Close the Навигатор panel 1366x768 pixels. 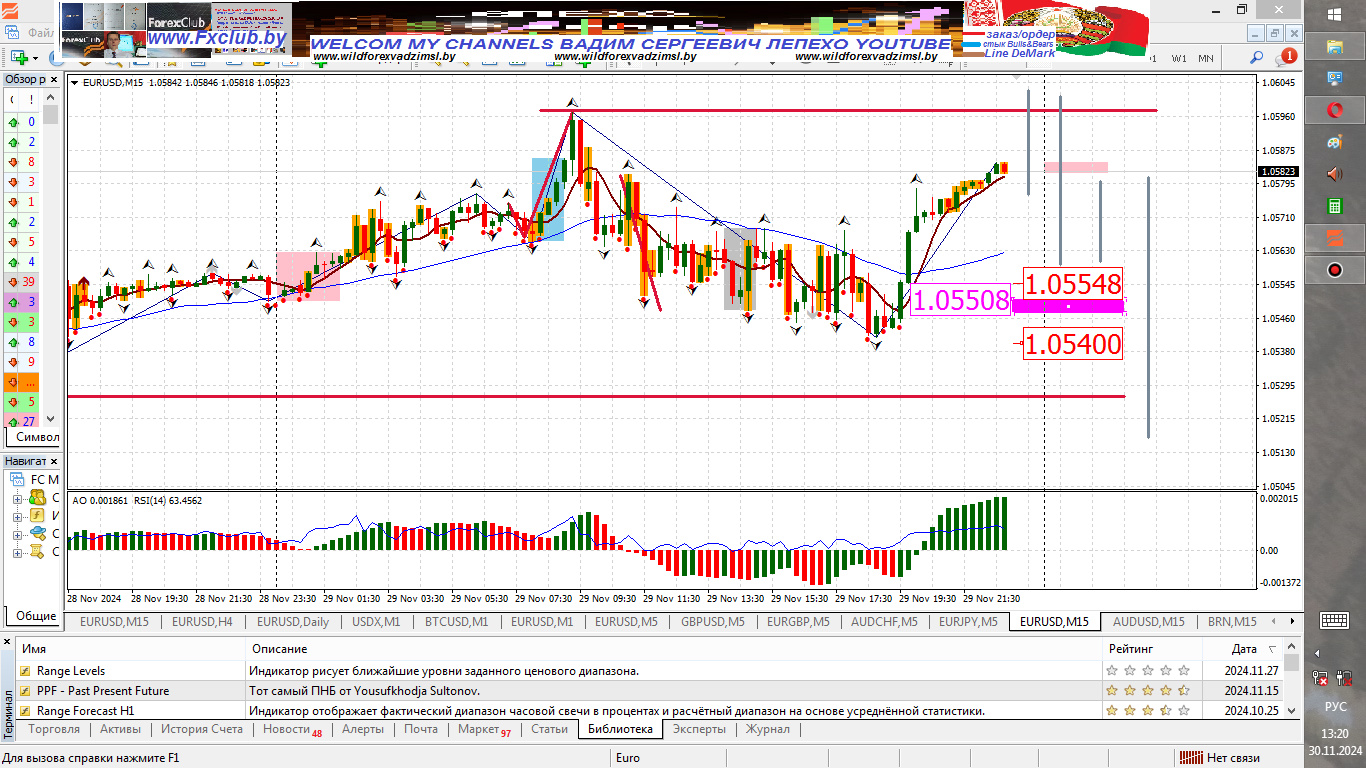coord(54,461)
